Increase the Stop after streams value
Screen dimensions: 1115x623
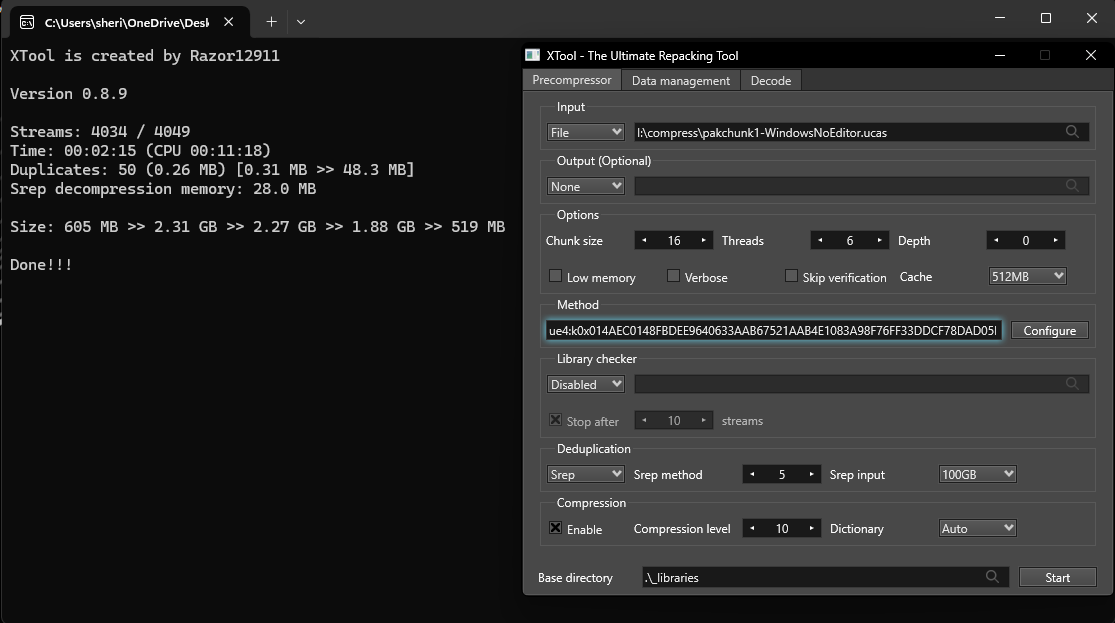click(703, 420)
